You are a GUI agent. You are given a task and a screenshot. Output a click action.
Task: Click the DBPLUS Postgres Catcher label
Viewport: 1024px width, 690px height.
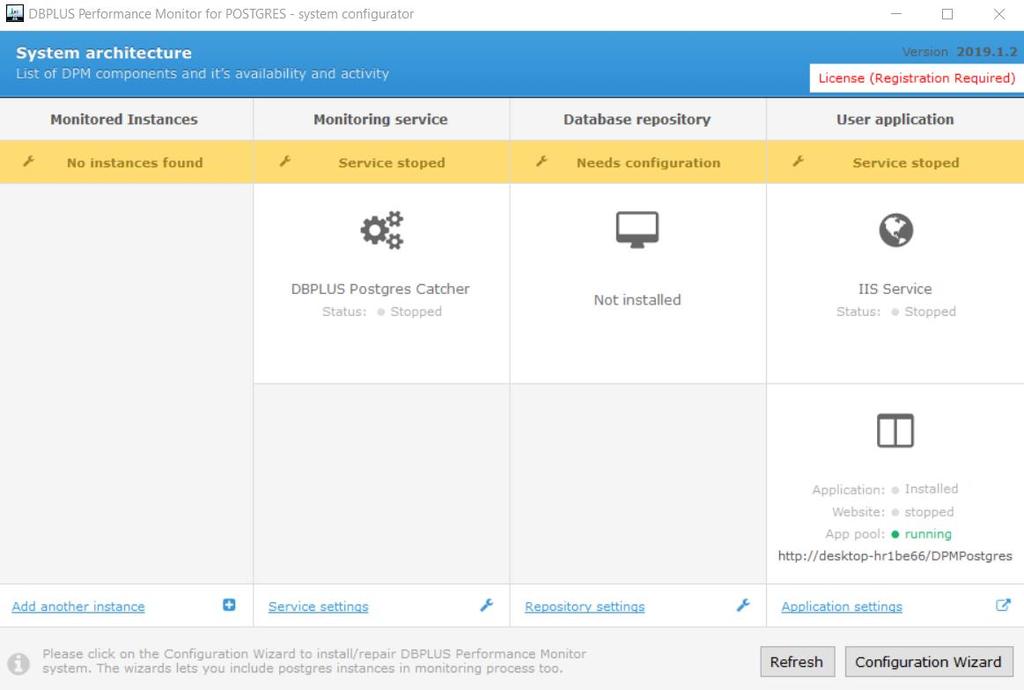[380, 289]
